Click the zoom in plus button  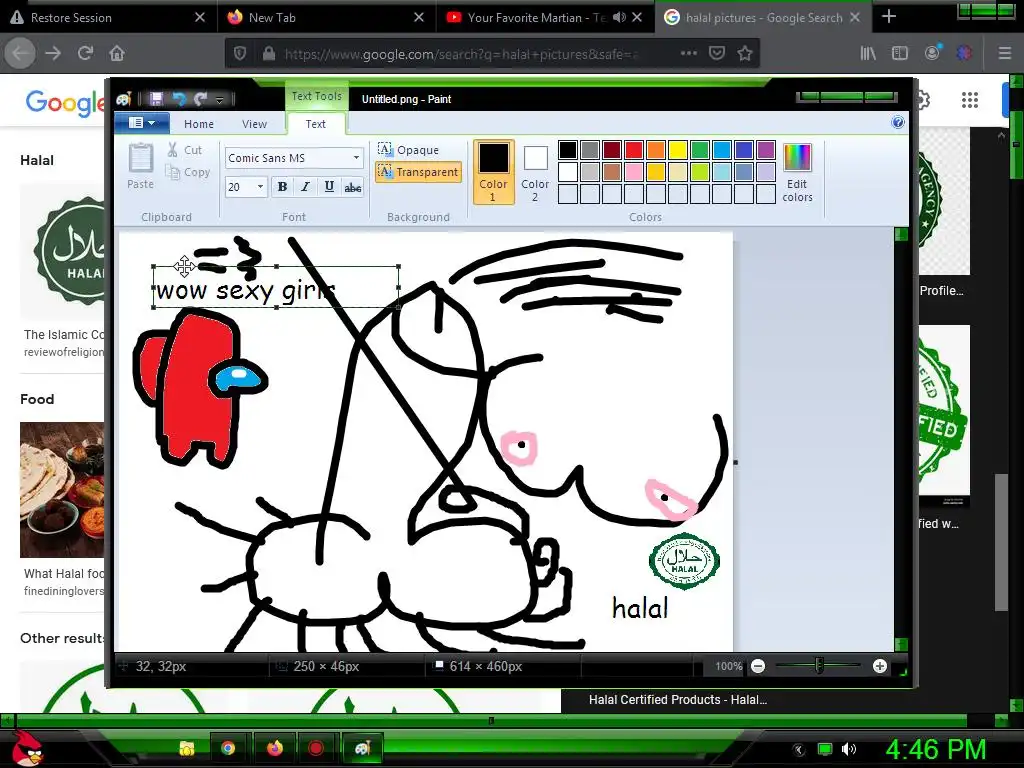[880, 666]
